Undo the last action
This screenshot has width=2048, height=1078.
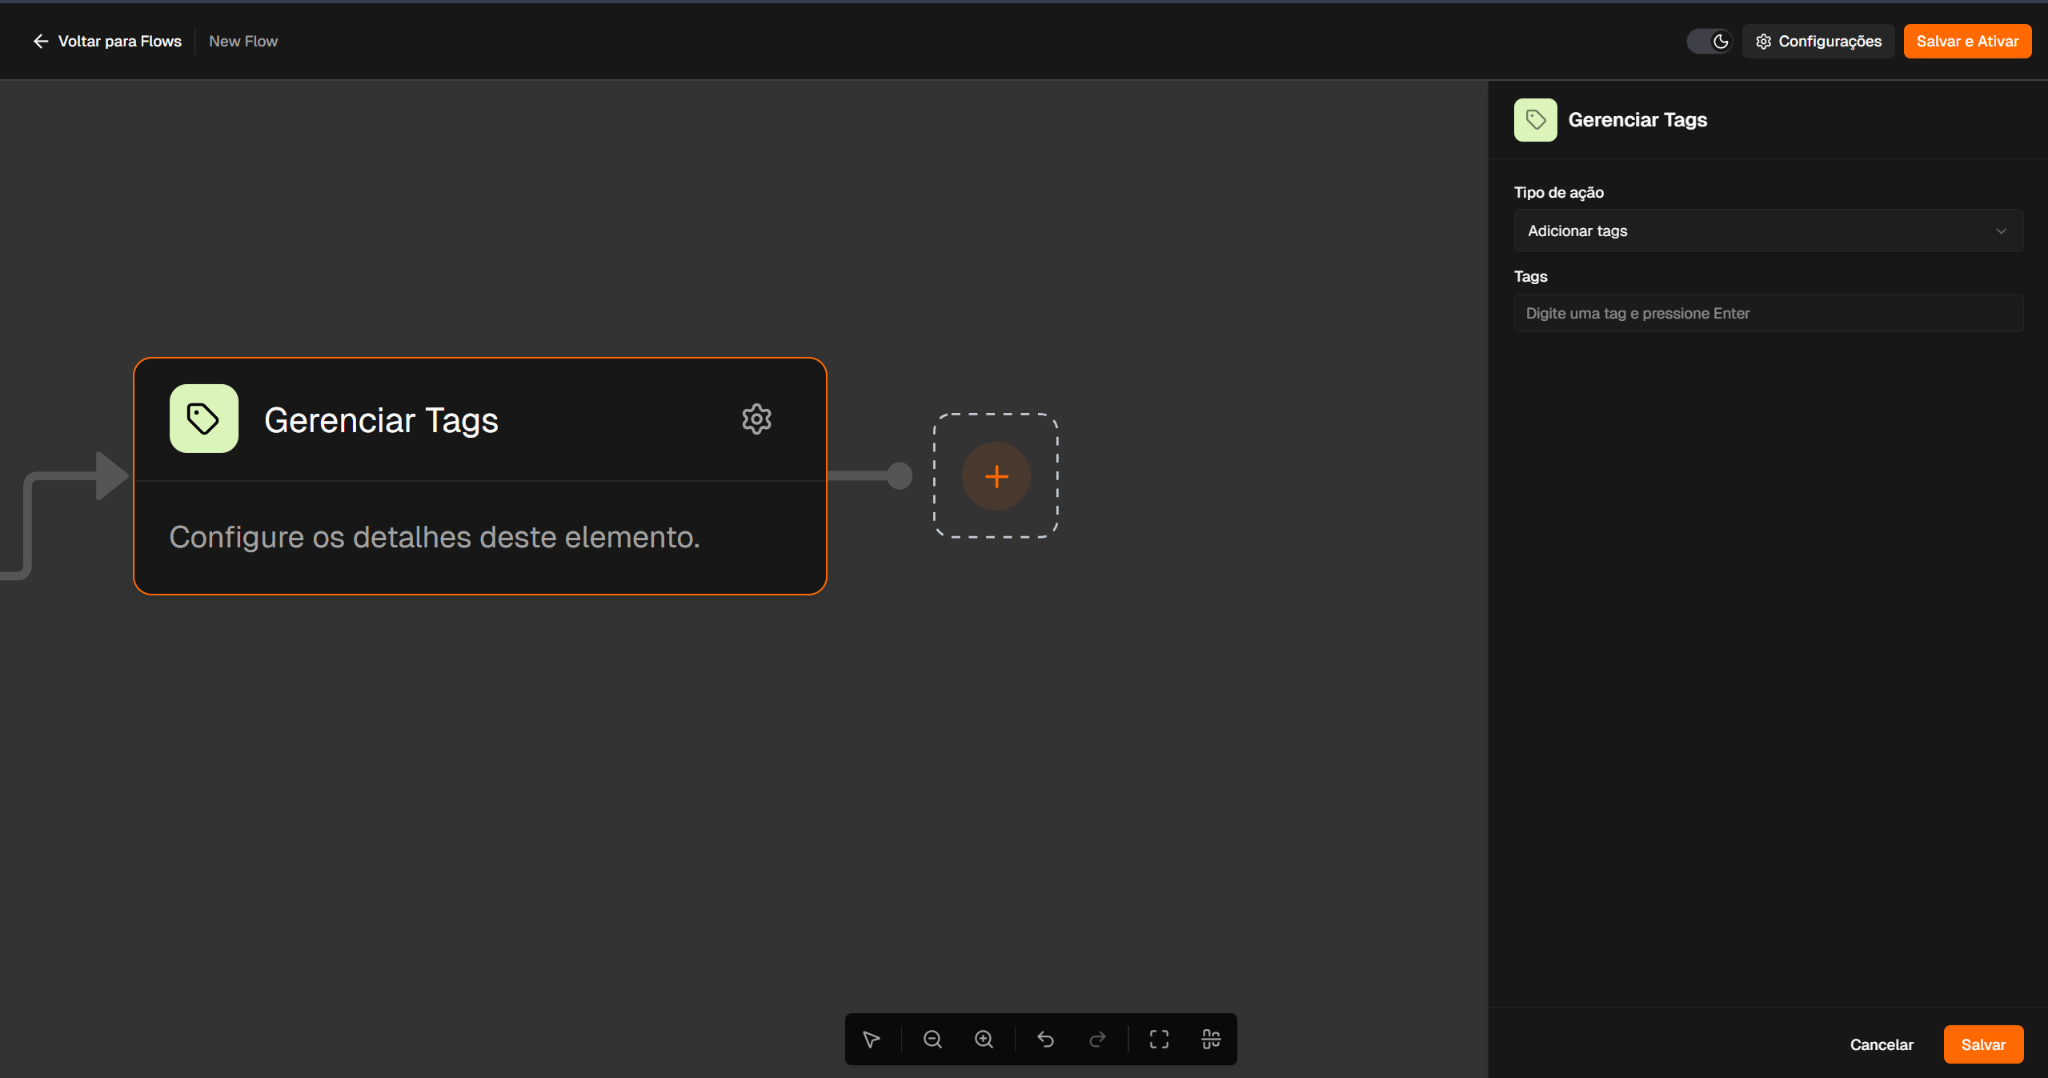point(1046,1039)
